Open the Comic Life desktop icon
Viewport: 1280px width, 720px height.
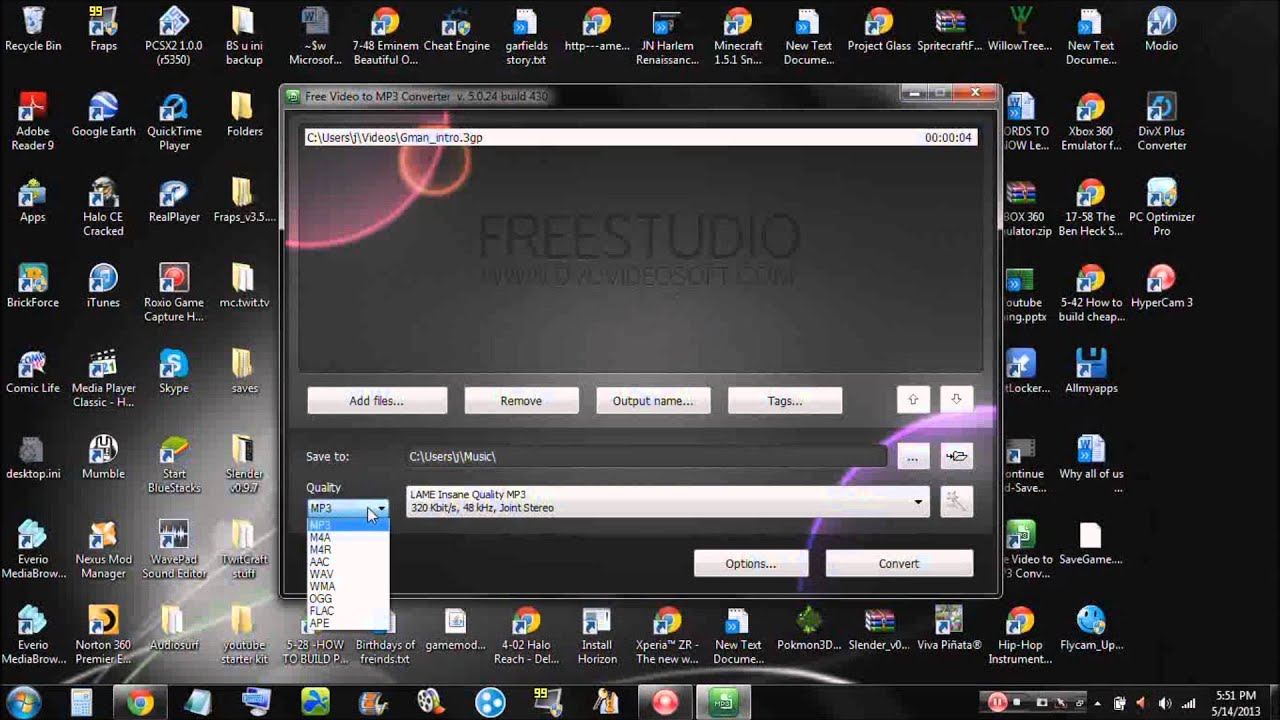33,372
